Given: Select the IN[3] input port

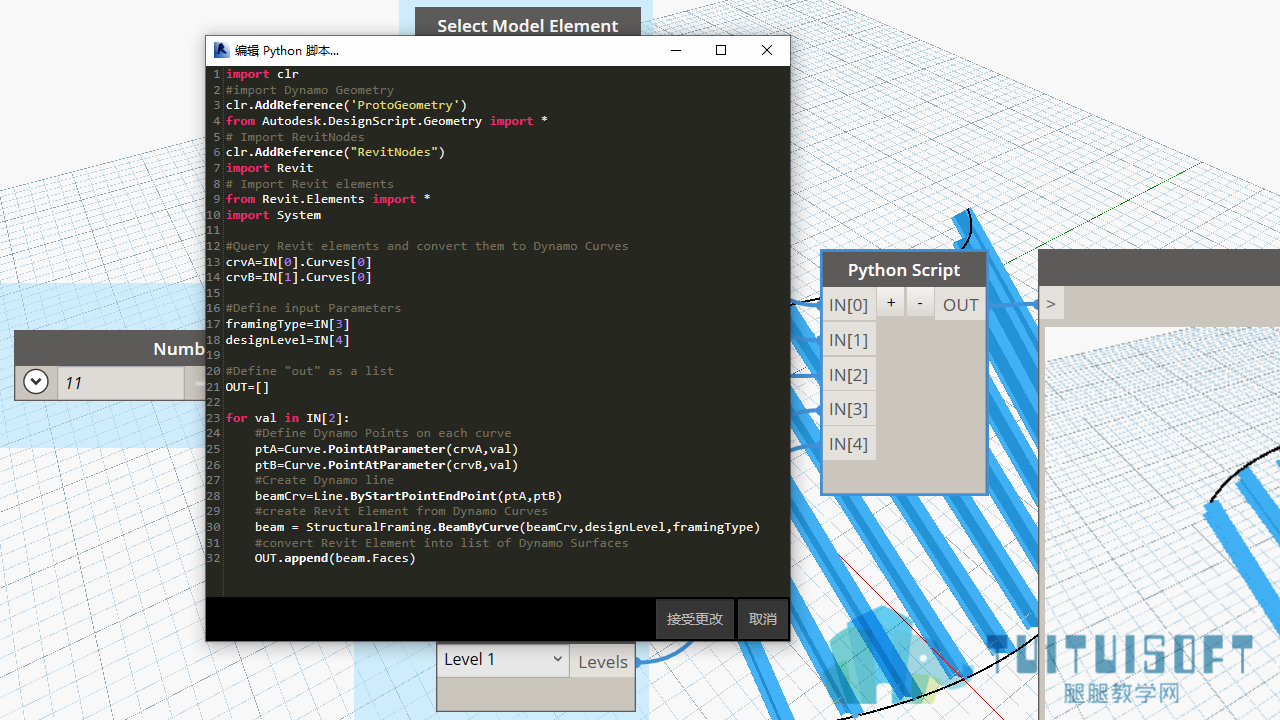Looking at the screenshot, I should pos(849,409).
